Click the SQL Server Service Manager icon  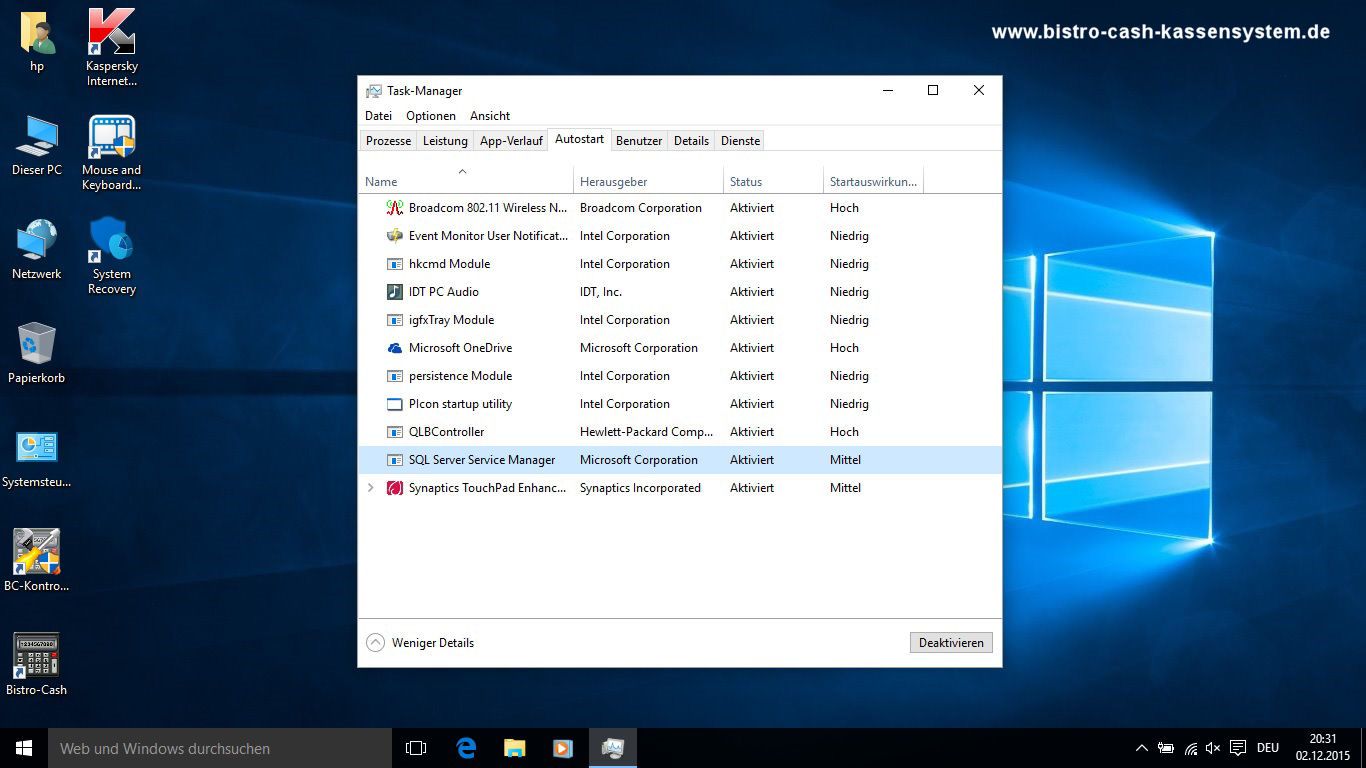tap(394, 460)
